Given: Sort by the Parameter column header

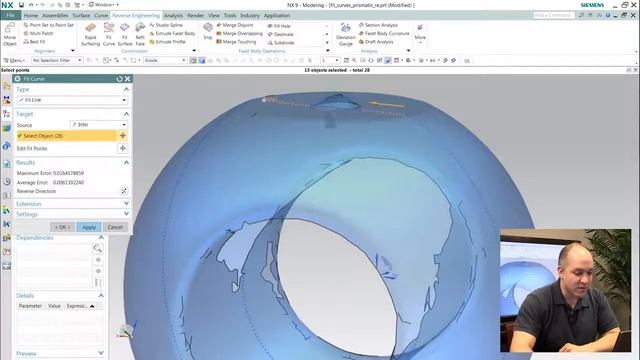Looking at the screenshot, I should (30, 306).
